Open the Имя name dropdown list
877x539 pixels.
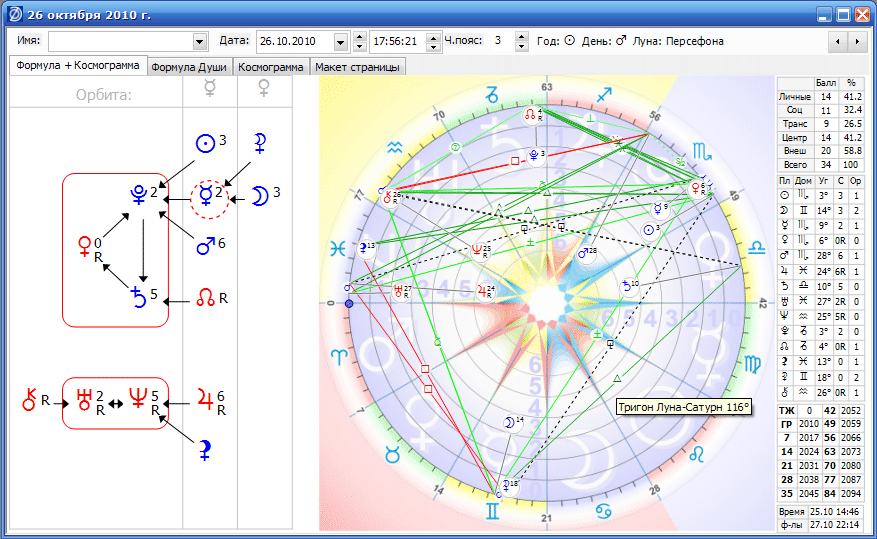click(199, 41)
